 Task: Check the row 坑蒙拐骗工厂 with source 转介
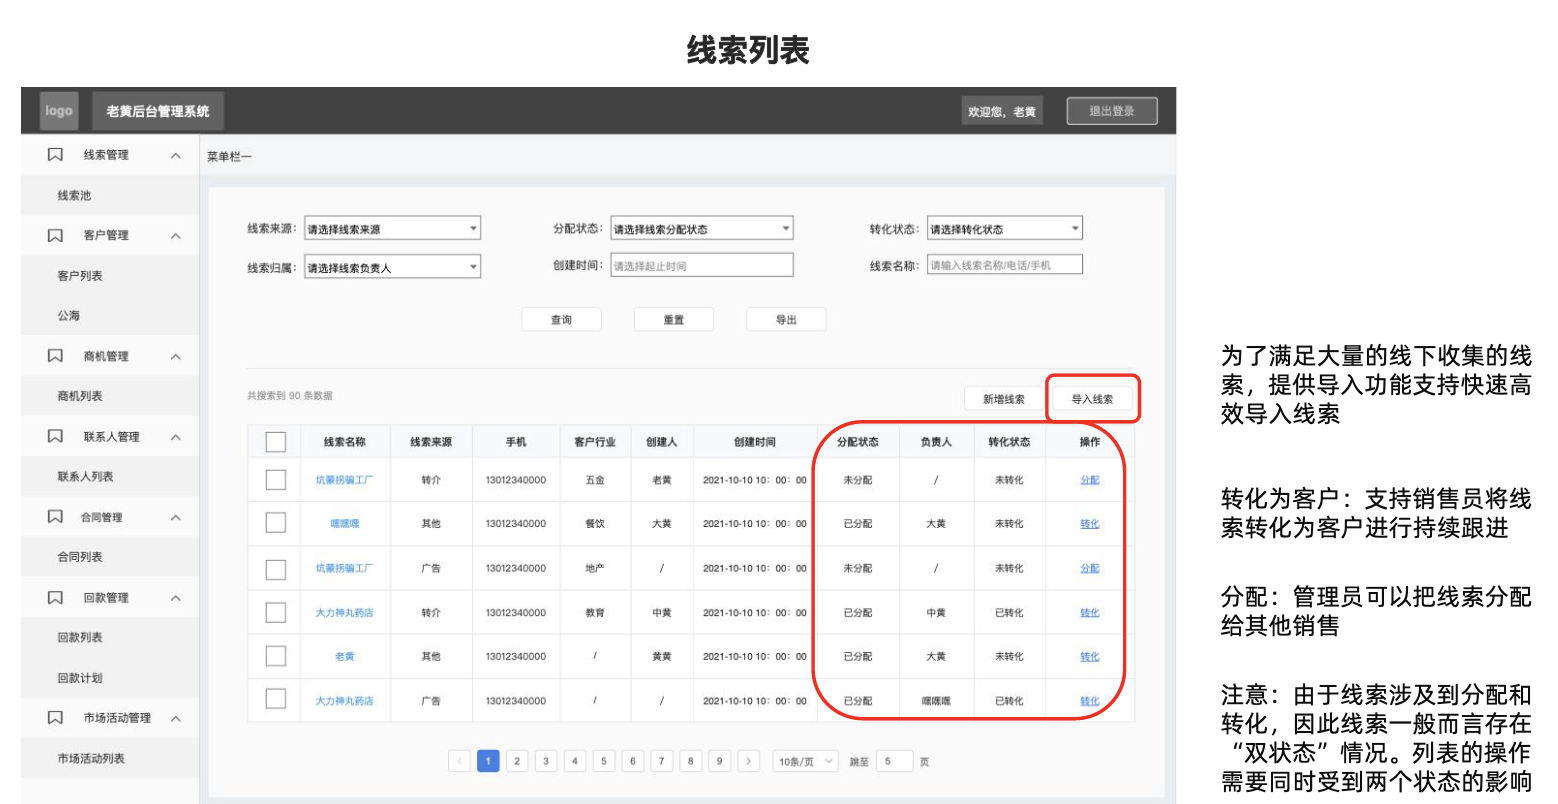(276, 480)
